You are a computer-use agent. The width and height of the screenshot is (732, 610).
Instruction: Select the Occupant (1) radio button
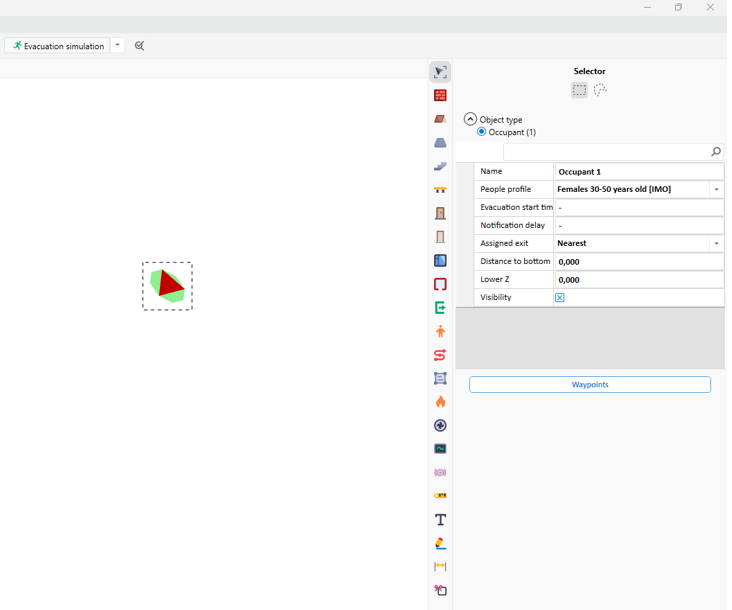482,132
